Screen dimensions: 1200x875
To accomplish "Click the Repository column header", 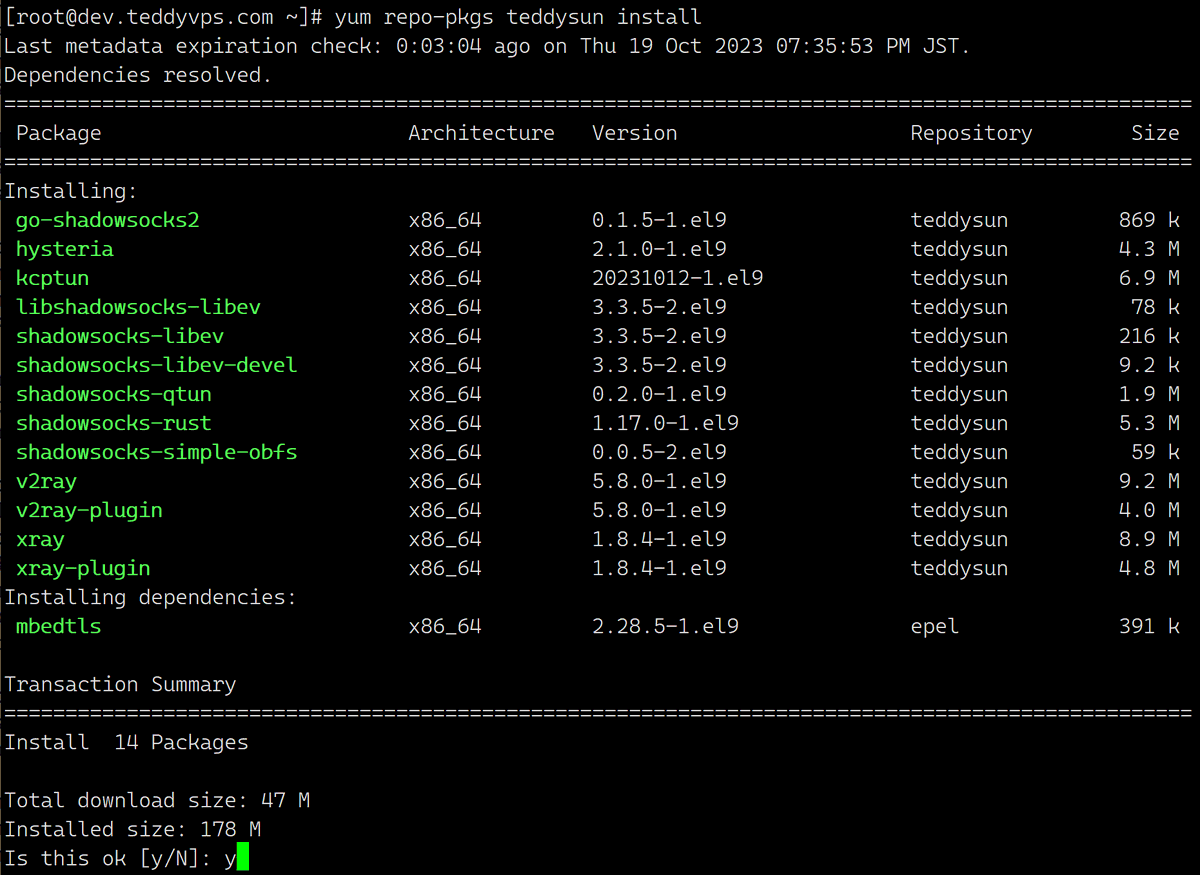I will coord(972,133).
